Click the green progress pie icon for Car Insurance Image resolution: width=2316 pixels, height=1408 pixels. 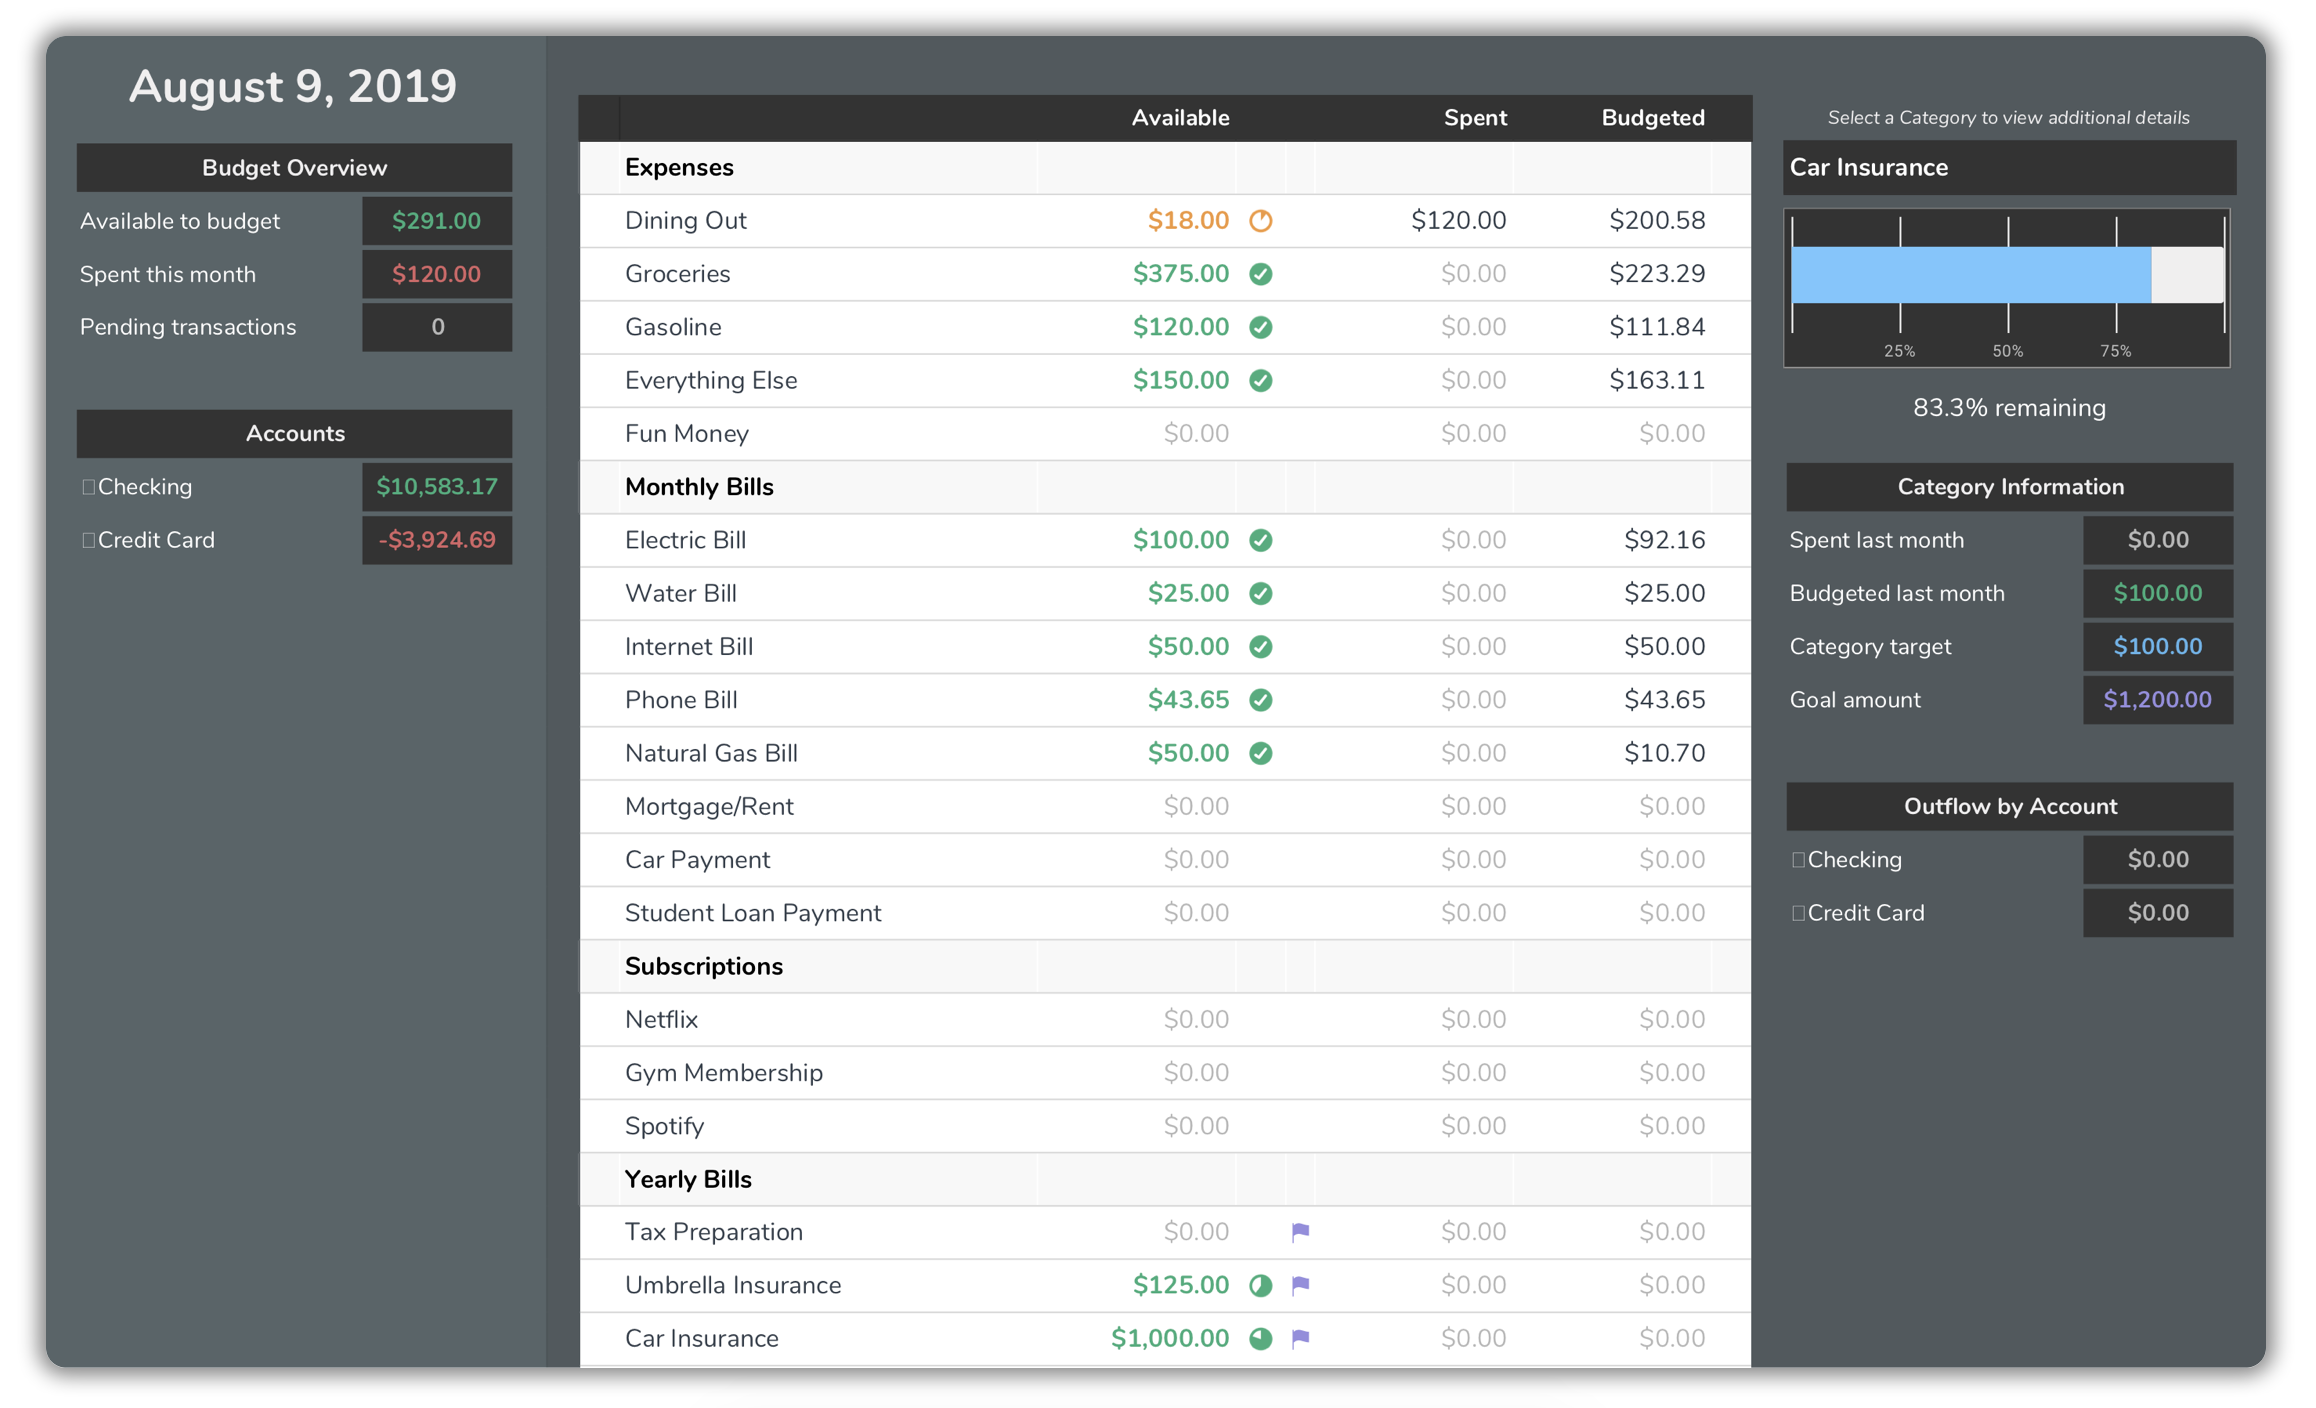tap(1260, 1339)
